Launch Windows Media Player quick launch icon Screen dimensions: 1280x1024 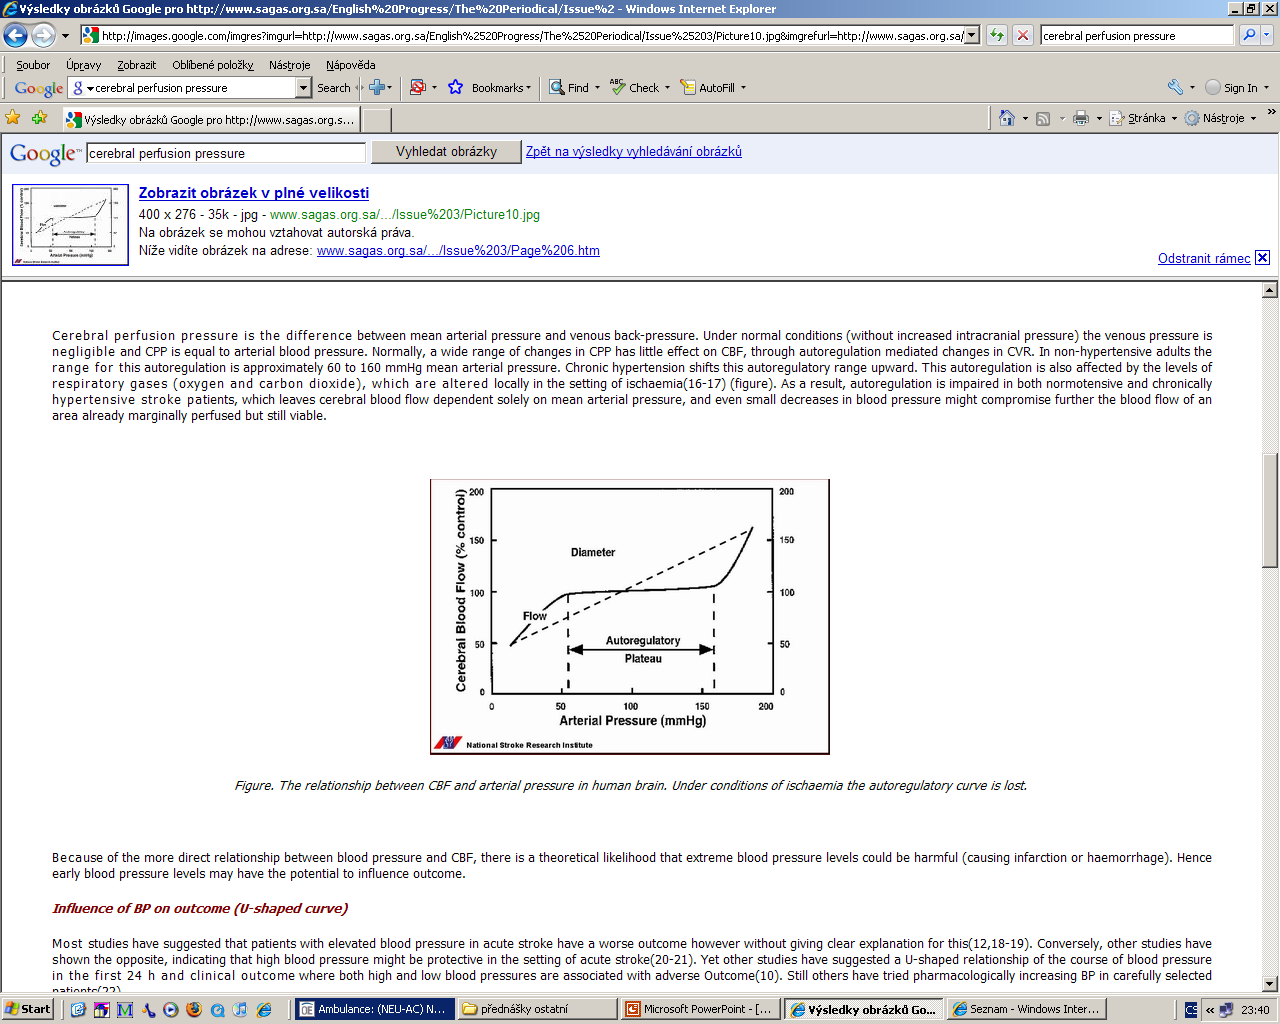click(171, 1010)
